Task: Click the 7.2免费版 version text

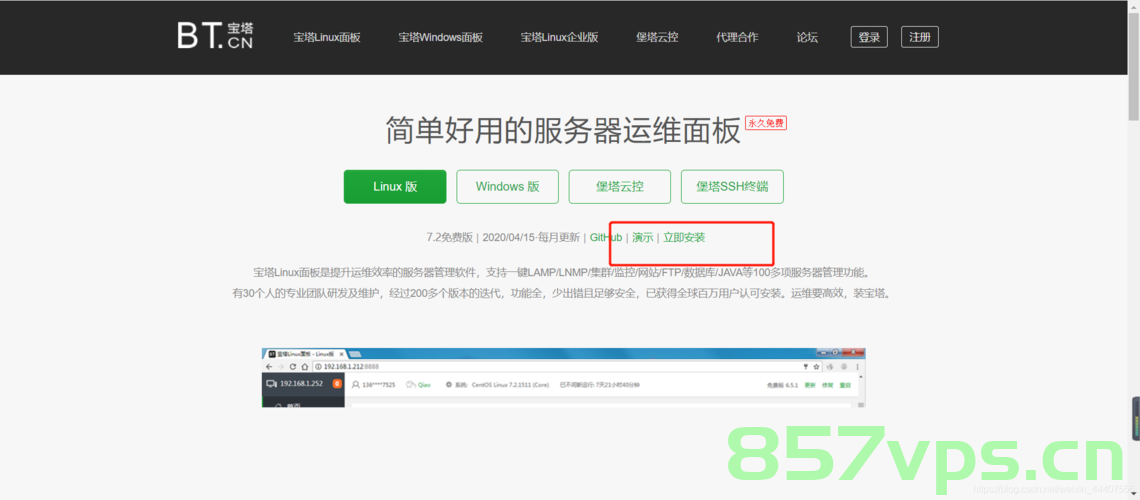Action: (449, 238)
